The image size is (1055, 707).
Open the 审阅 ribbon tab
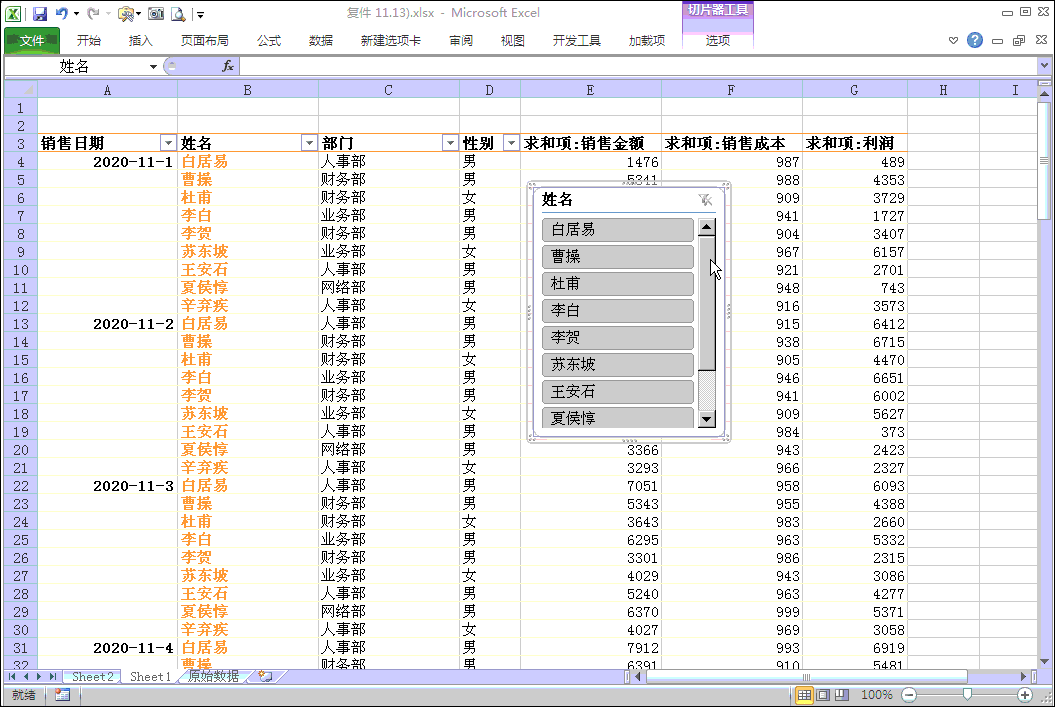(461, 40)
